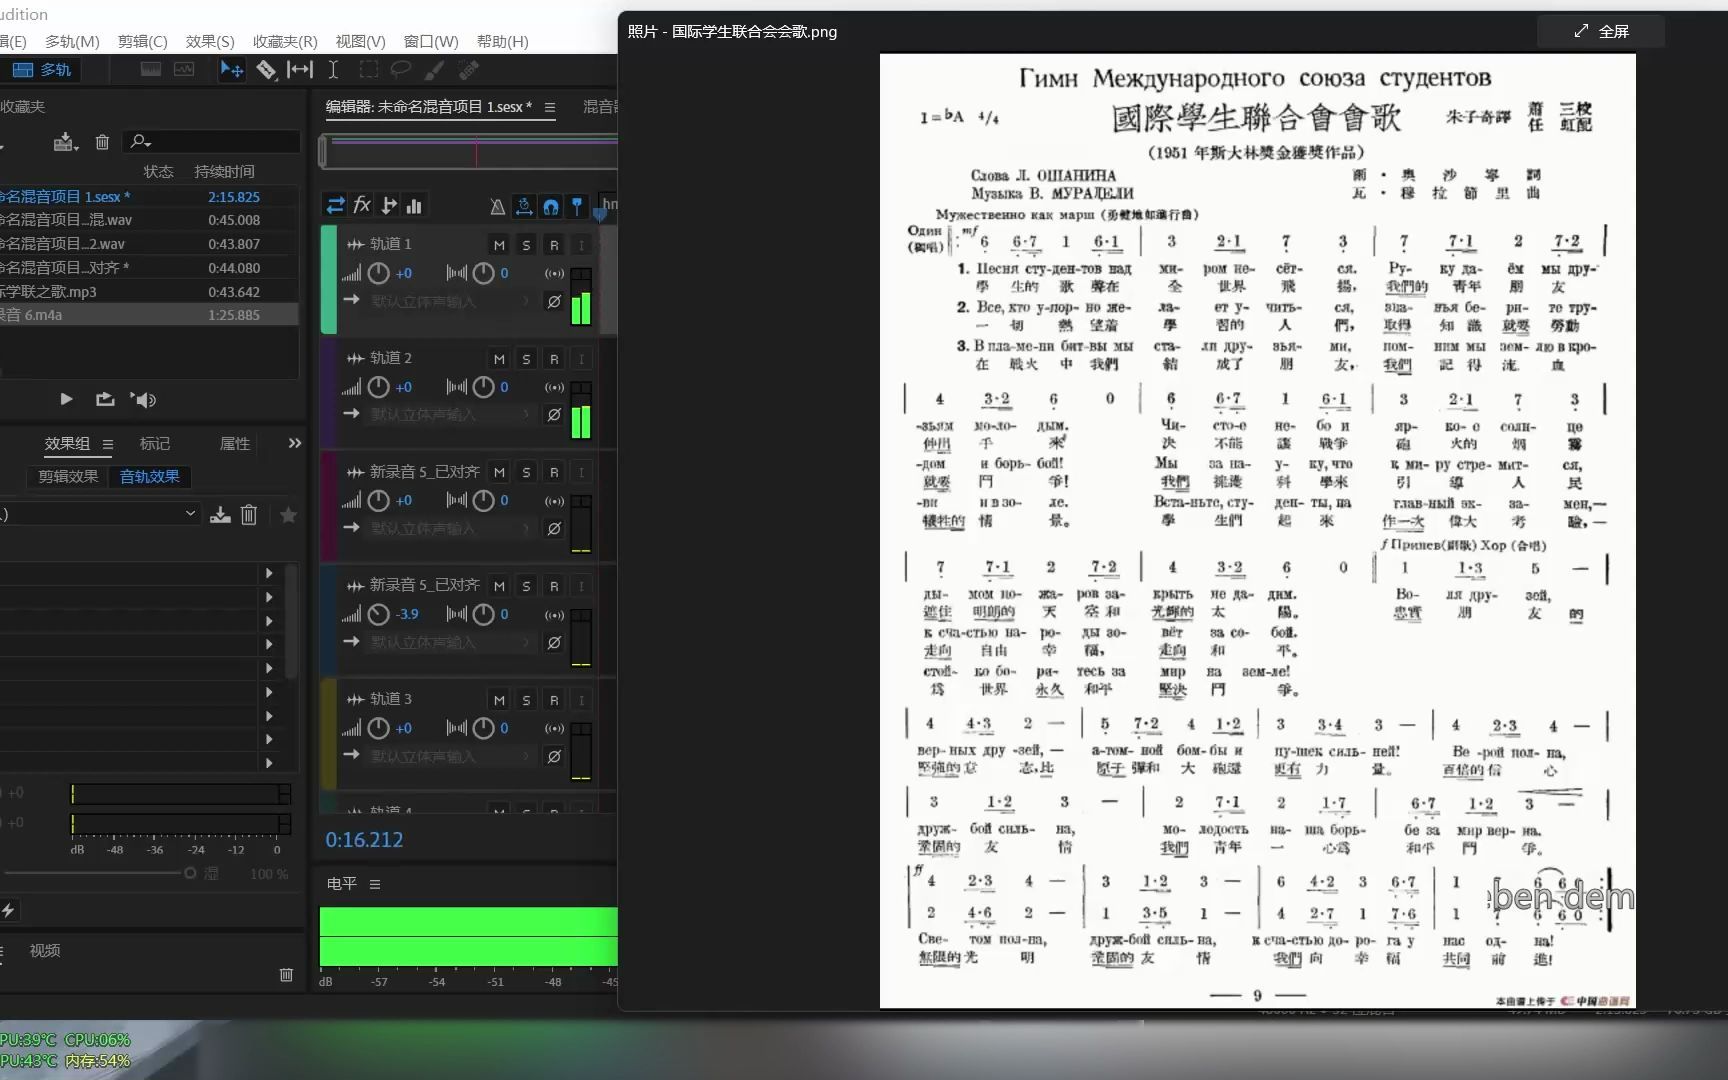The height and width of the screenshot is (1080, 1728).
Task: Select the 剪辑效果 button
Action: [x=68, y=476]
